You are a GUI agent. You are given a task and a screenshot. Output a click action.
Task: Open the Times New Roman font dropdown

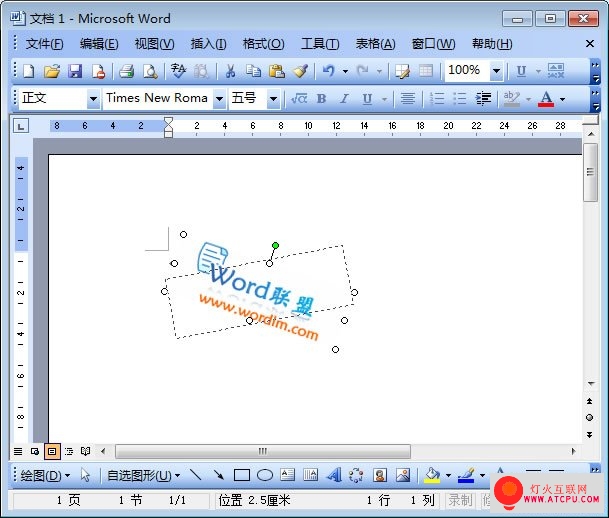point(219,99)
